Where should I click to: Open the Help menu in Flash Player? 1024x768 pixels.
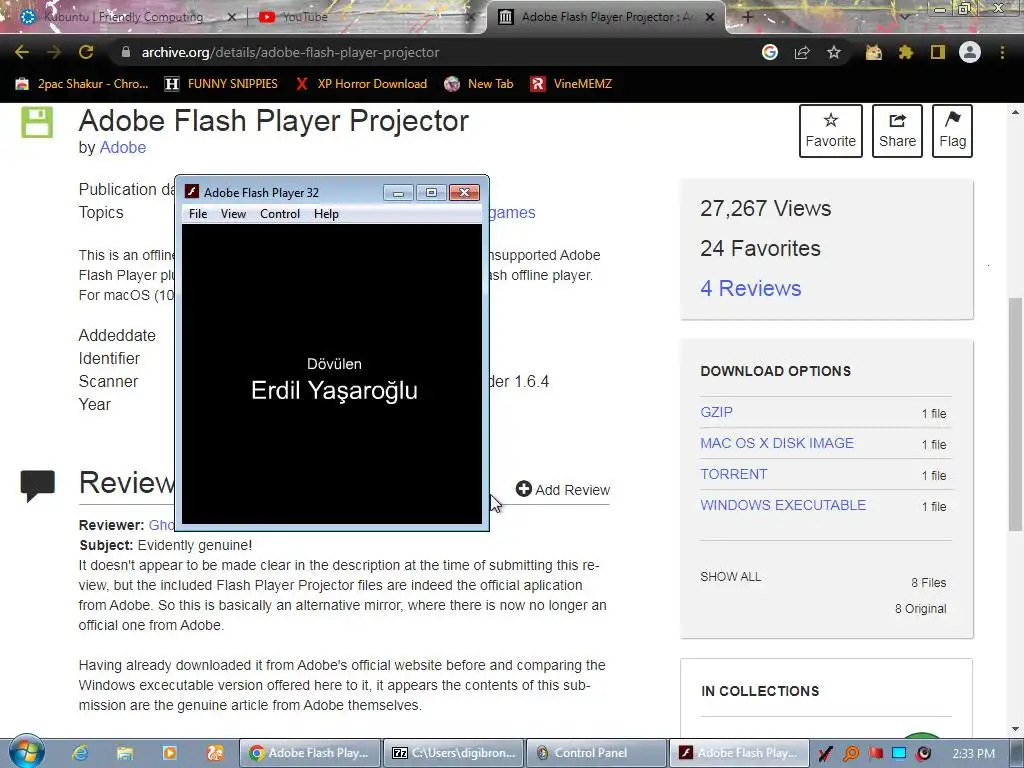coord(326,214)
